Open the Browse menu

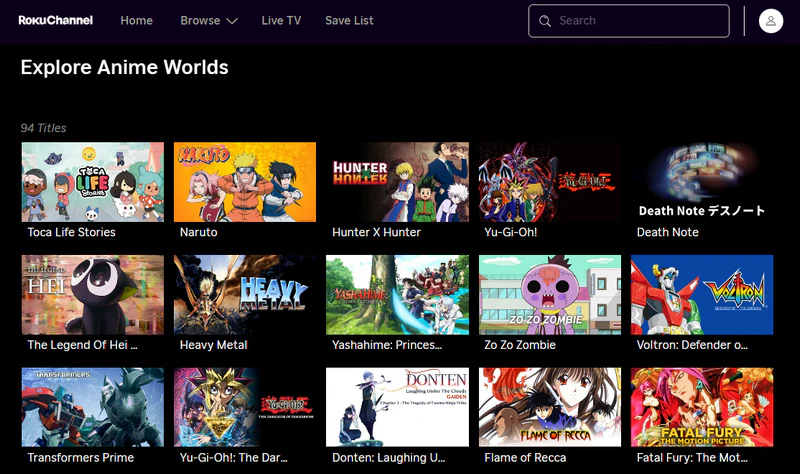pyautogui.click(x=200, y=20)
